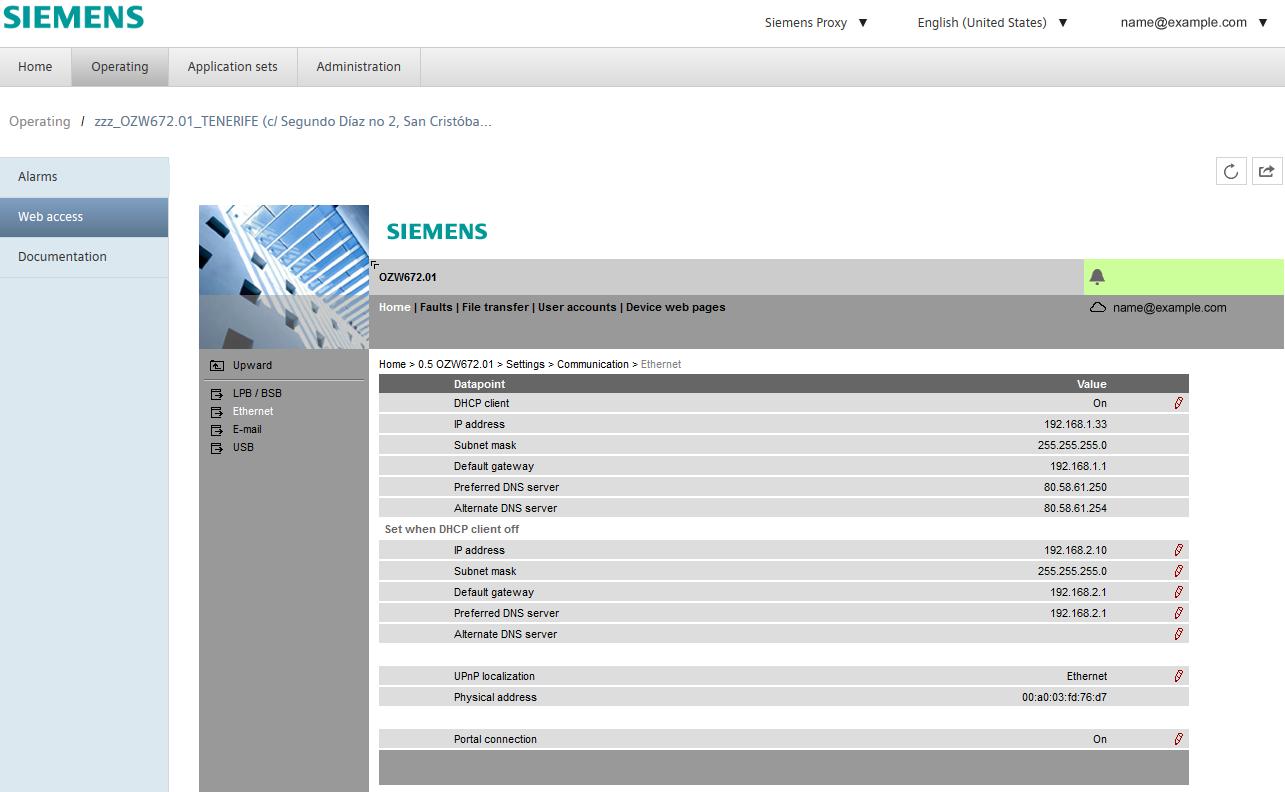1285x792 pixels.
Task: Select Documentation in the left menu
Action: tap(84, 256)
